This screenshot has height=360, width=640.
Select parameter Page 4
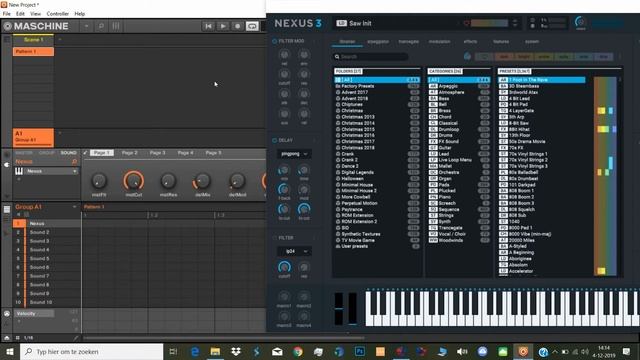(185, 153)
